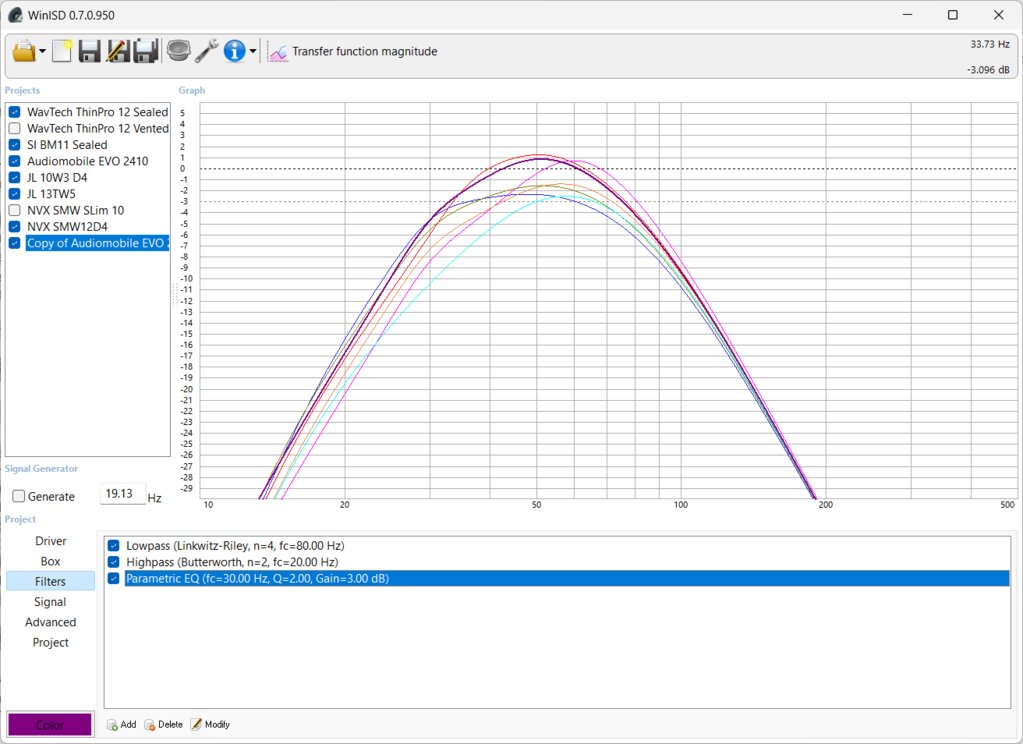Select JL 13TW5 project name
The image size is (1023, 744).
coord(51,194)
